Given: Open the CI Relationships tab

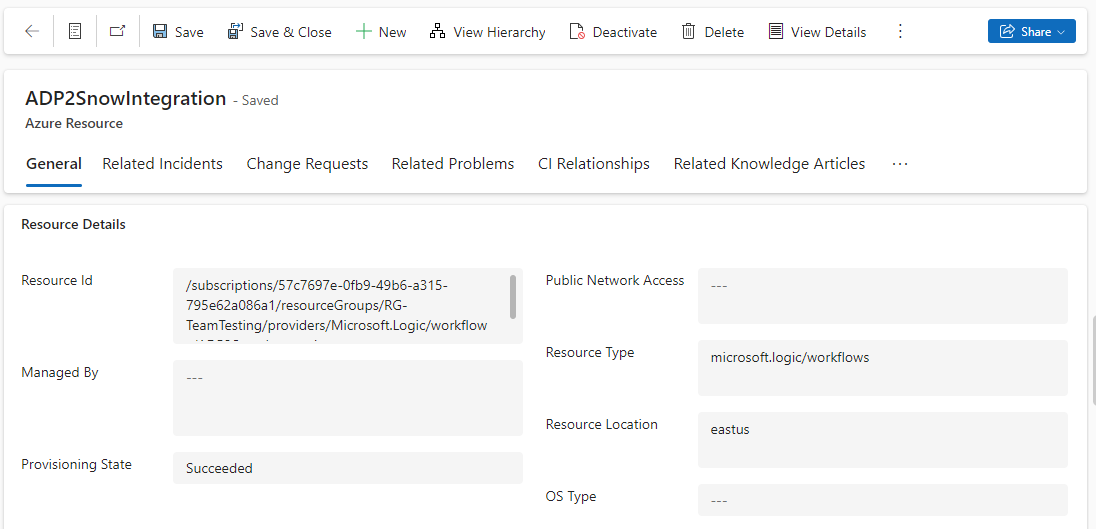Looking at the screenshot, I should 594,164.
